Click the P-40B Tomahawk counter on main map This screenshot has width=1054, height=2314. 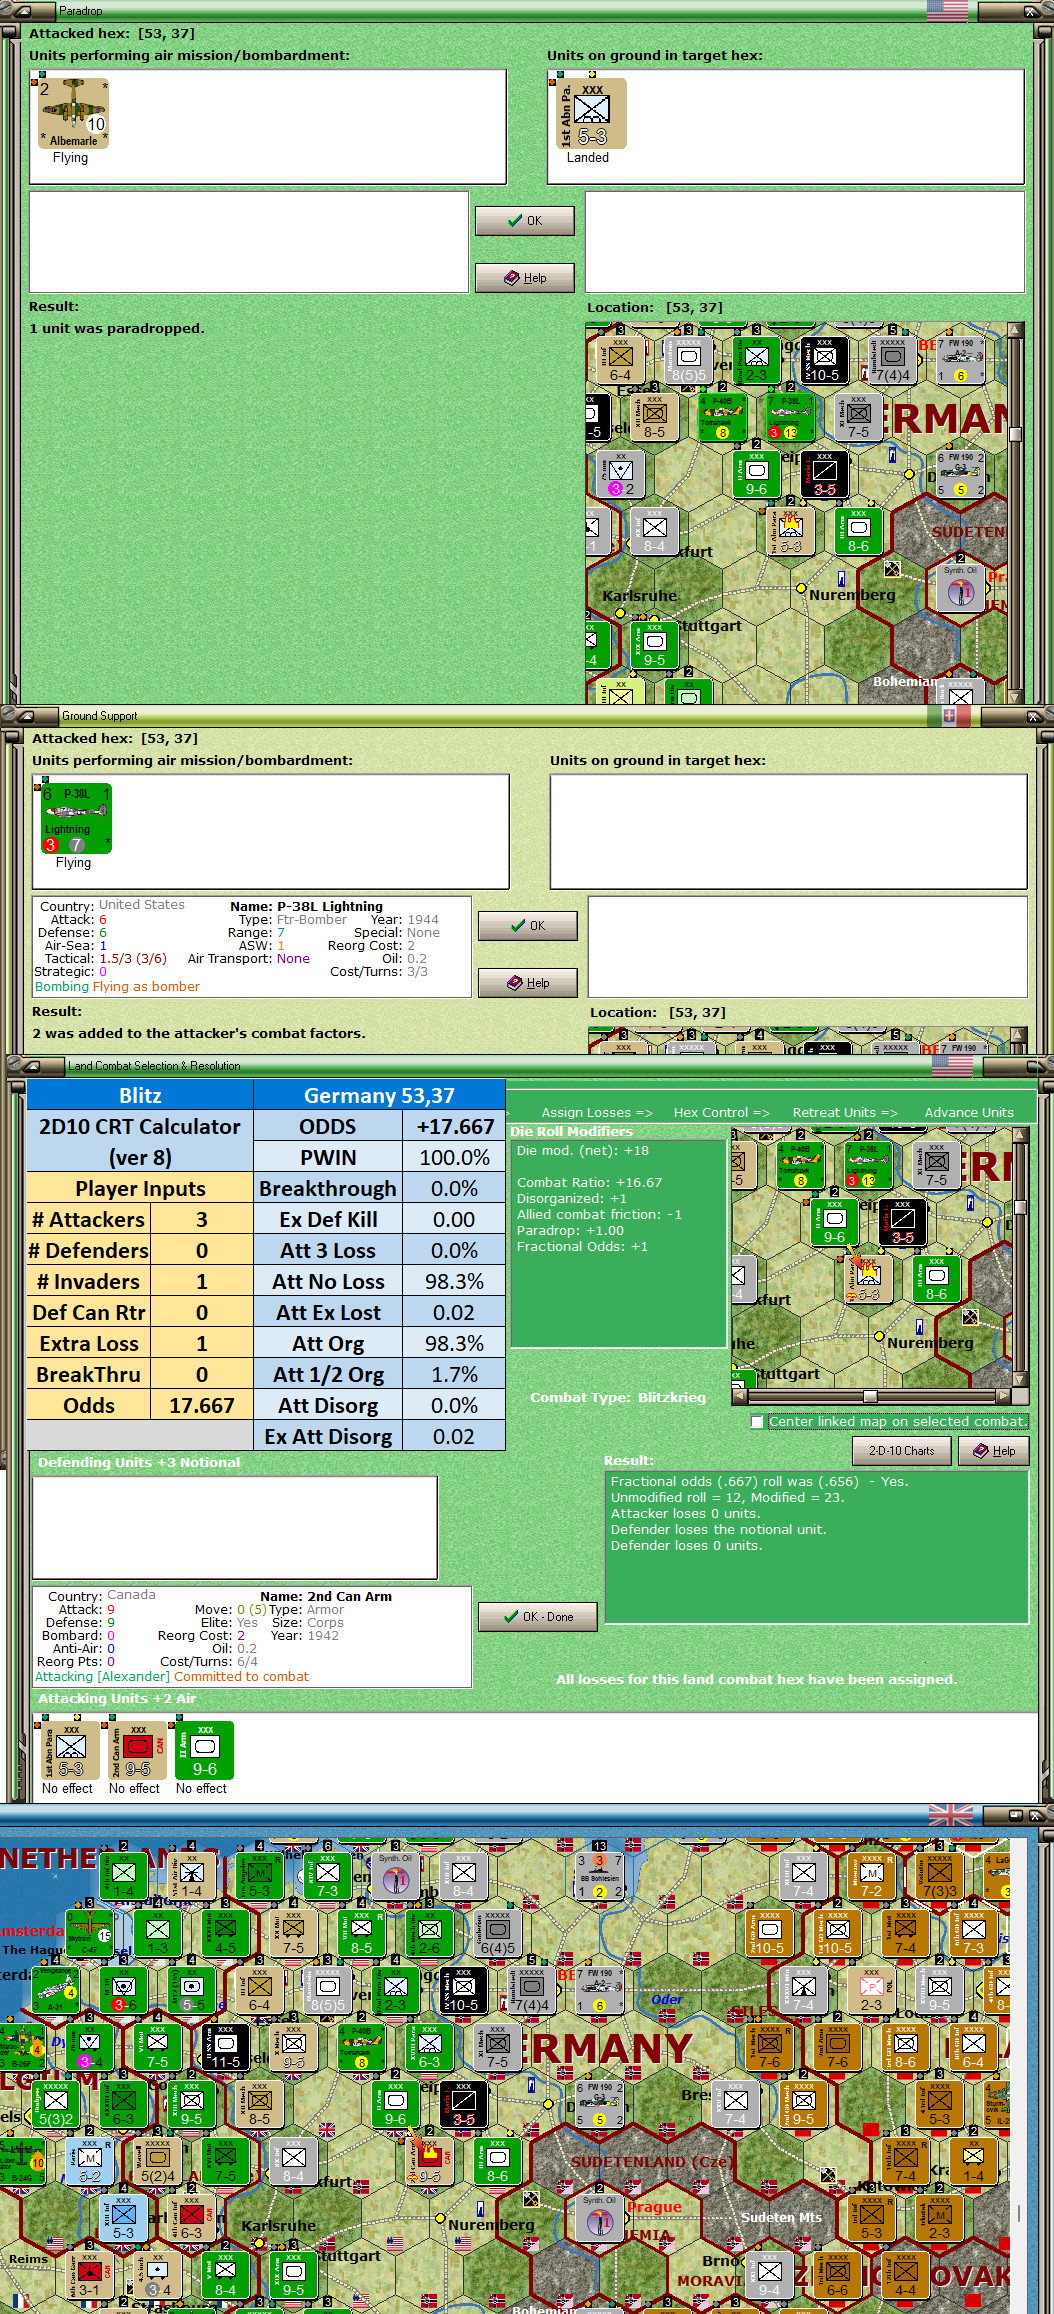pyautogui.click(x=361, y=2048)
